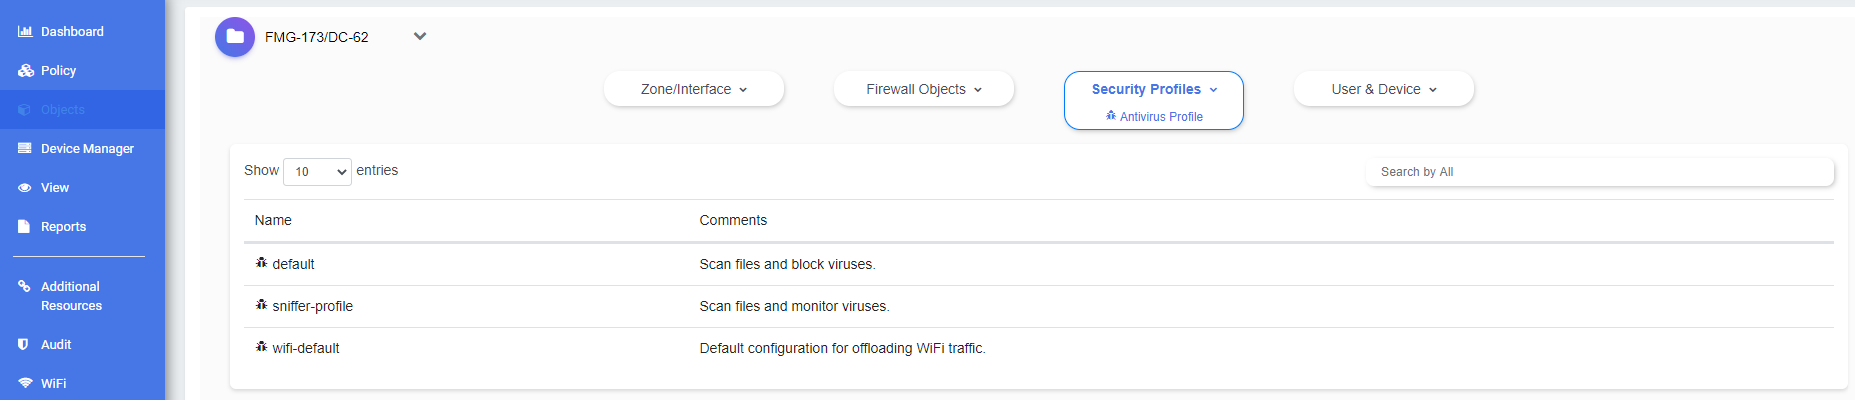The width and height of the screenshot is (1855, 400).
Task: Expand the FMG-173/DC-62 device dropdown
Action: point(420,37)
